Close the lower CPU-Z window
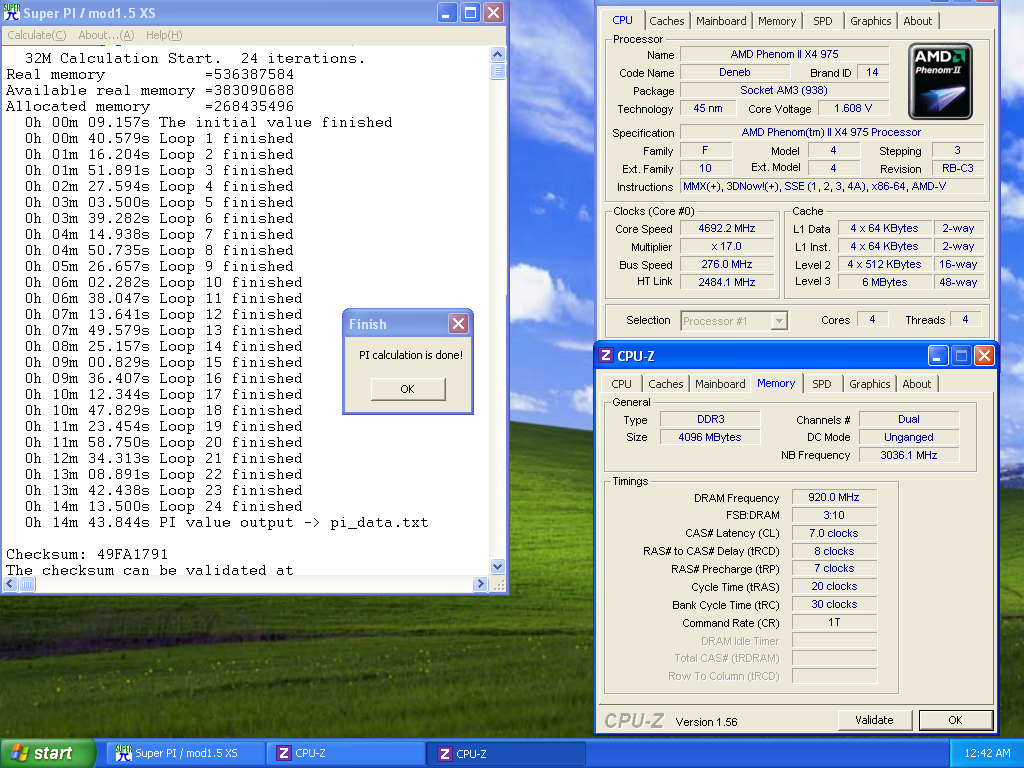 pyautogui.click(x=984, y=356)
